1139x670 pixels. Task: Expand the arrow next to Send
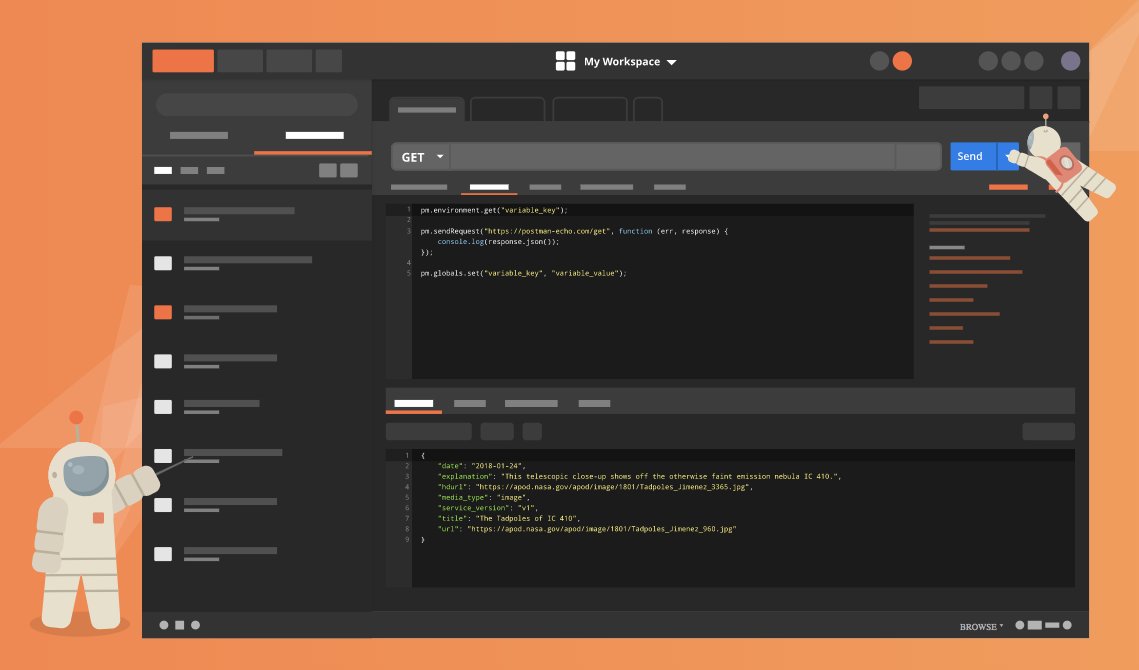1008,156
